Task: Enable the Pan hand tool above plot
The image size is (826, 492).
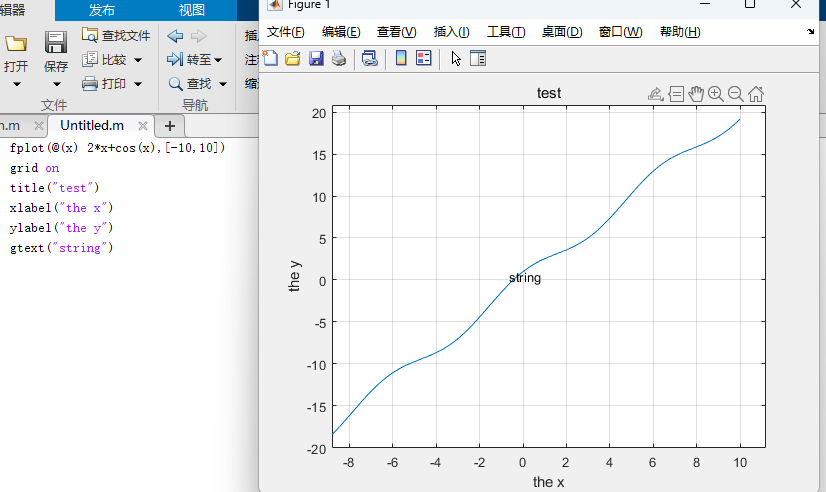Action: pyautogui.click(x=696, y=94)
